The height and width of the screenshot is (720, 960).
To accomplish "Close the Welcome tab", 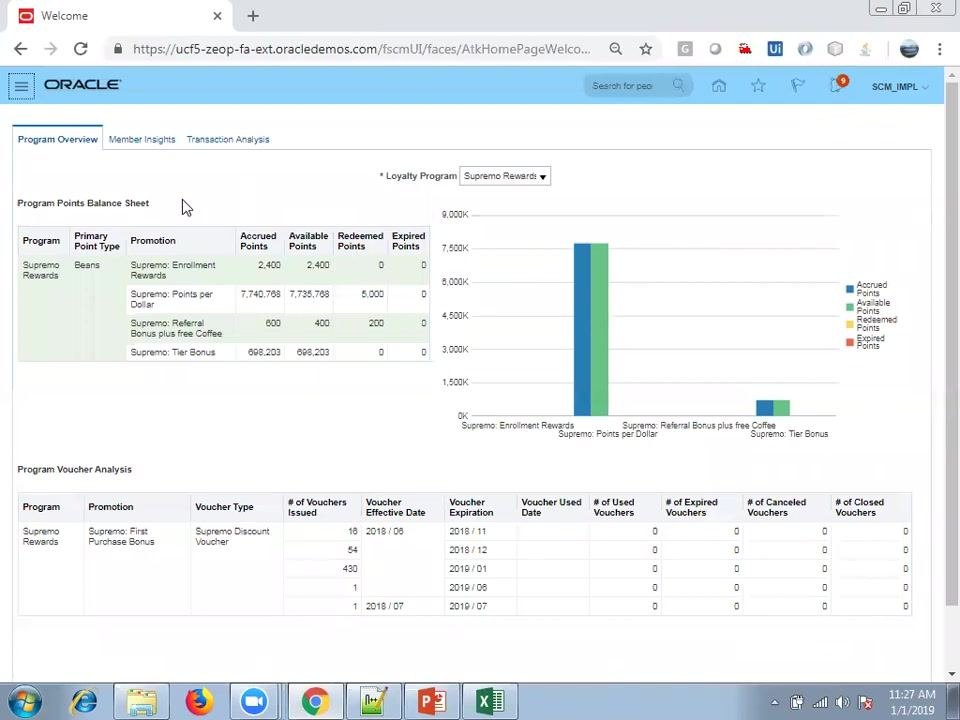I will 217,16.
